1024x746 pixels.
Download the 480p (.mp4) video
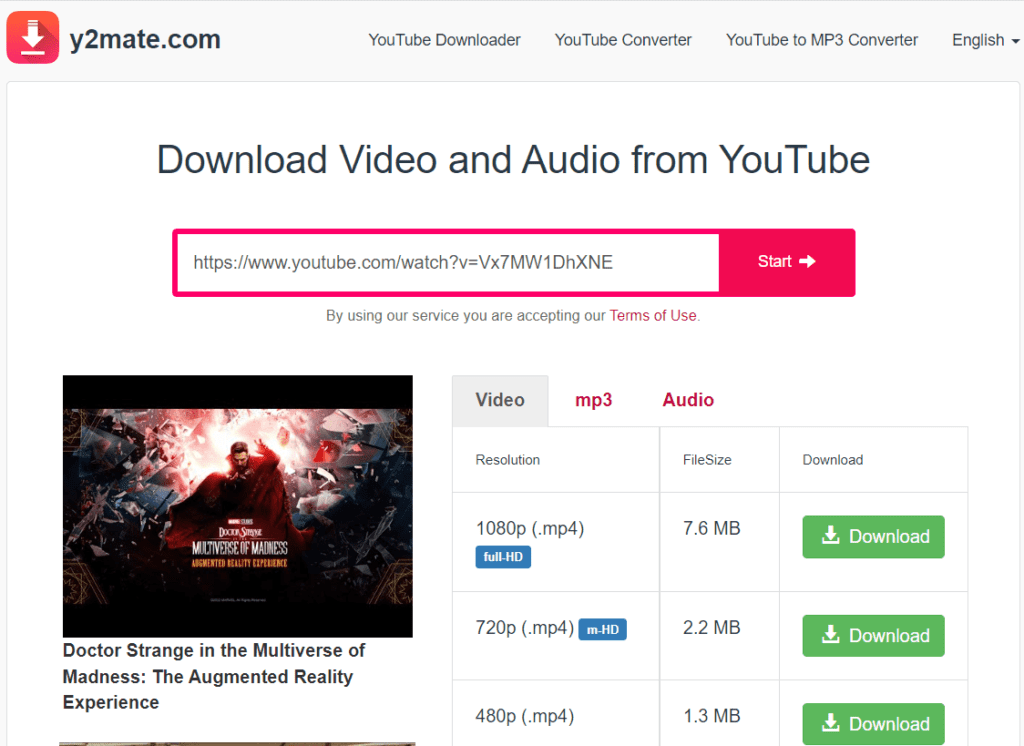(x=873, y=724)
